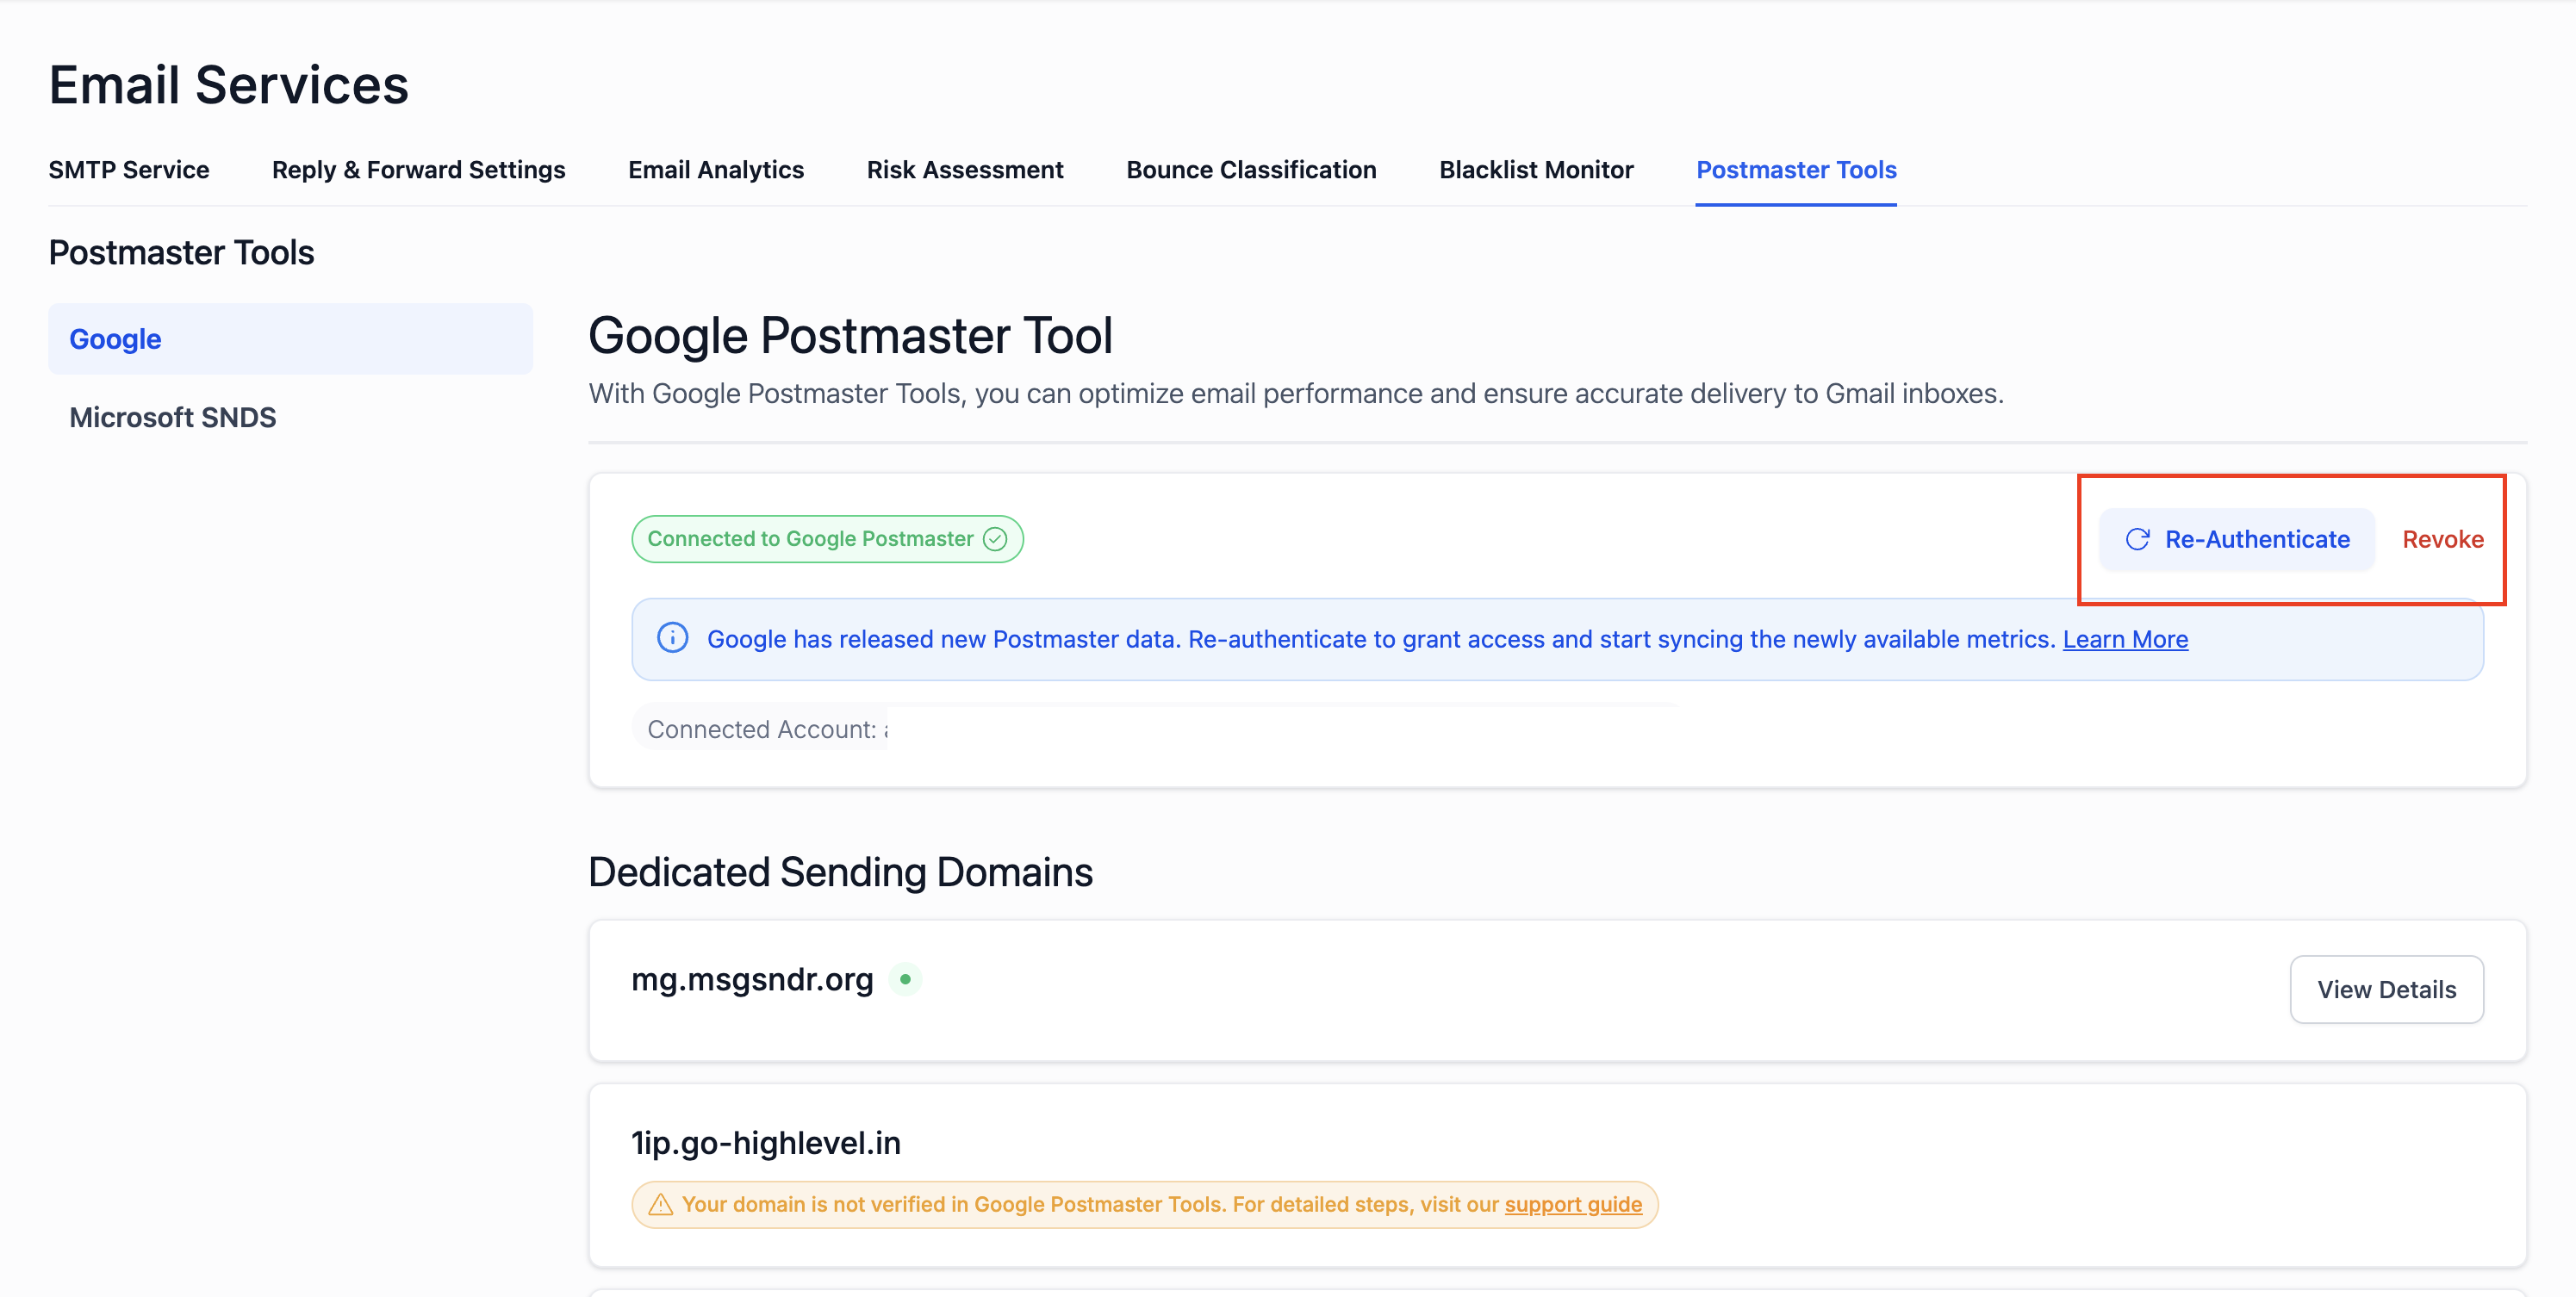Click the Connected Account label
This screenshot has height=1297, width=2576.
click(761, 729)
